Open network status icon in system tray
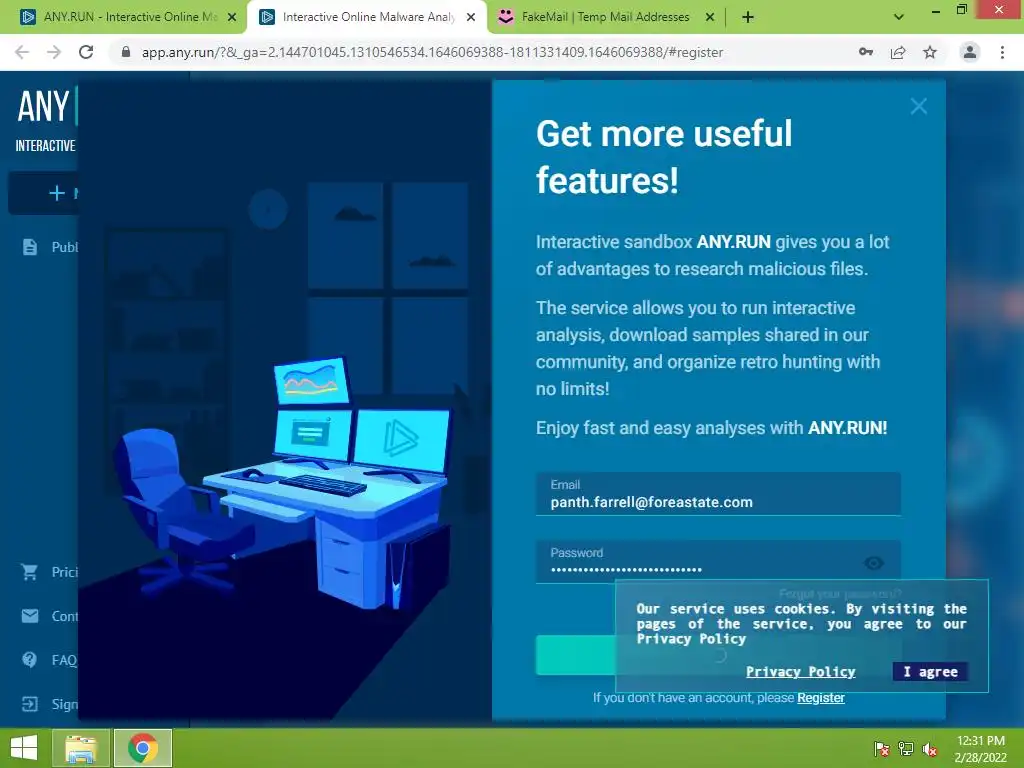 click(906, 749)
